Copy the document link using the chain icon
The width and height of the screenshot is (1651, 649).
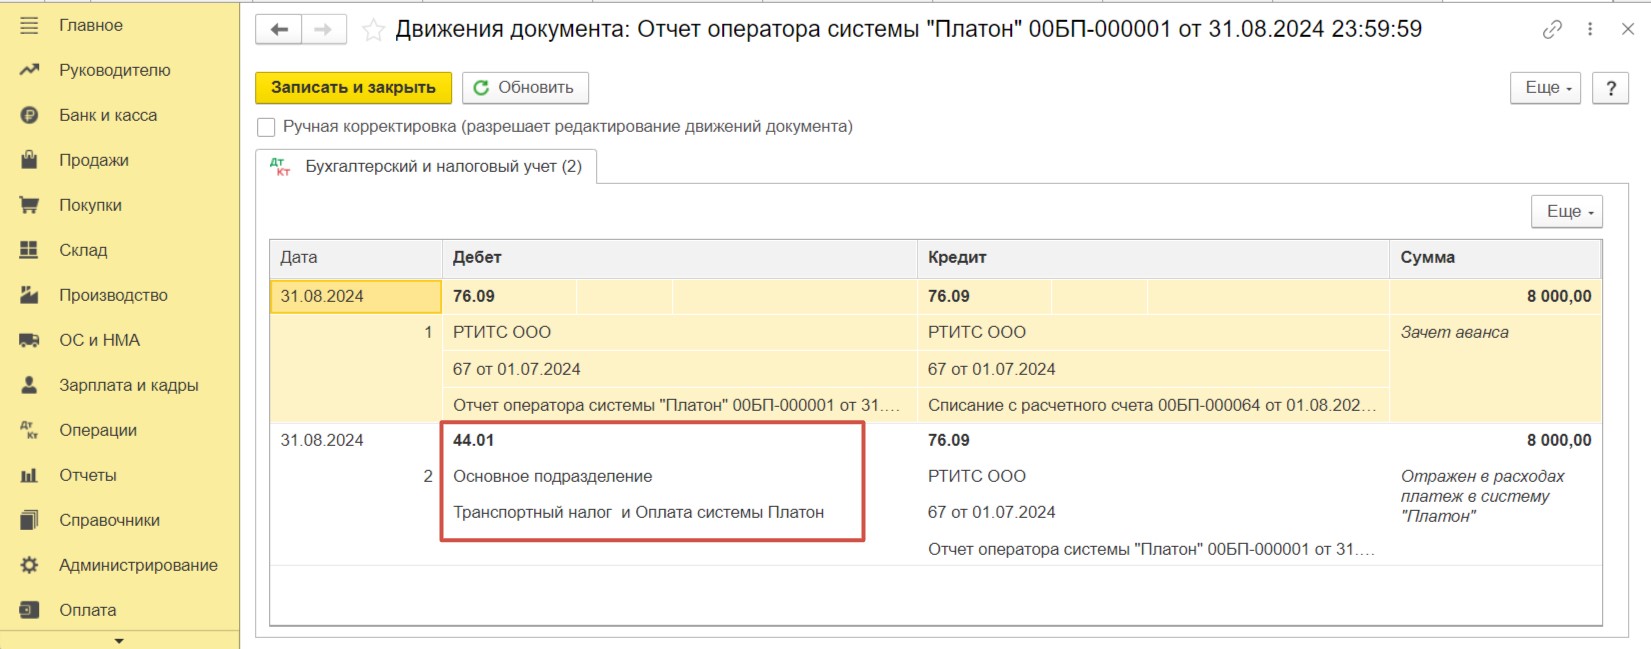1552,30
